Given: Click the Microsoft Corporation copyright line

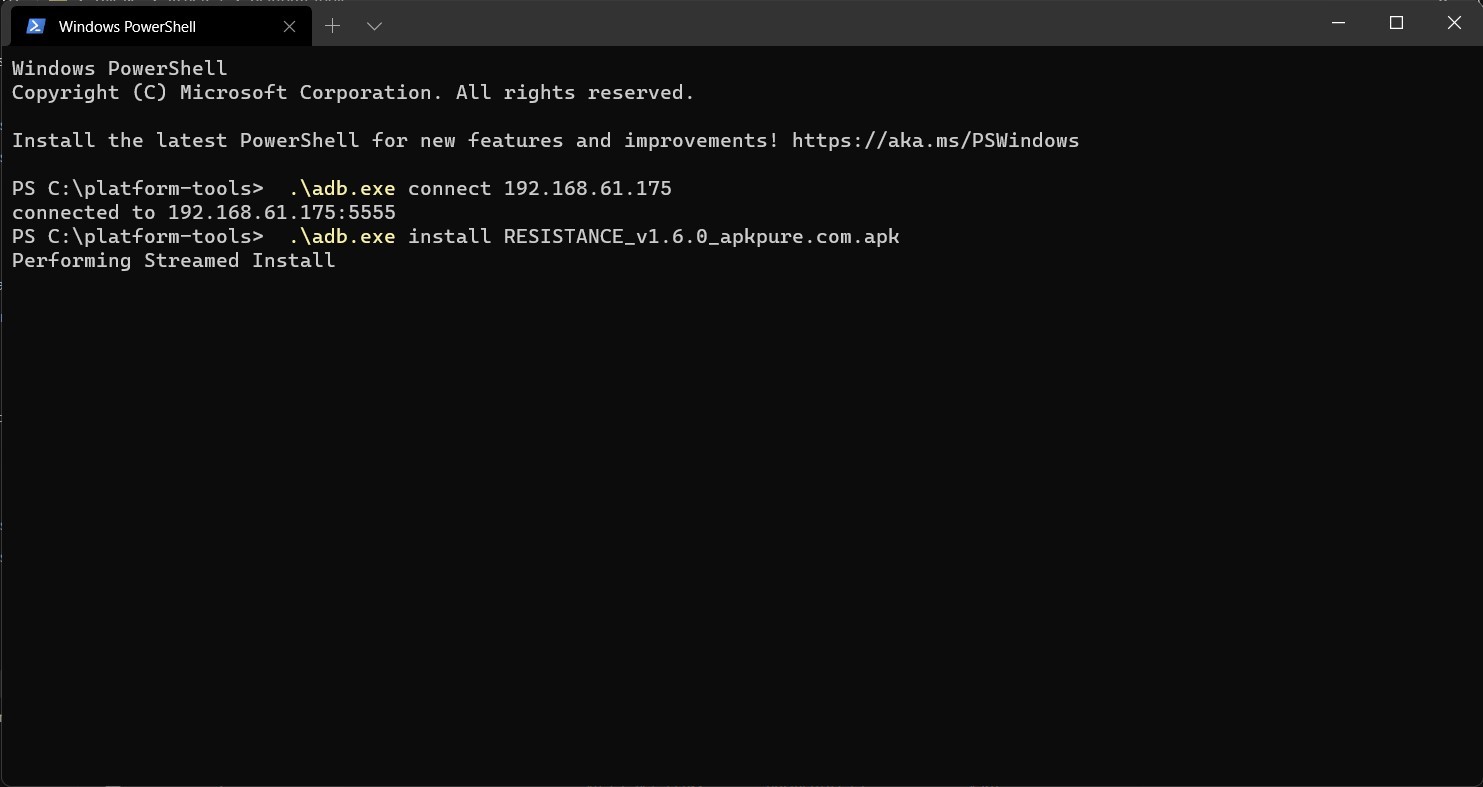Looking at the screenshot, I should coord(352,93).
